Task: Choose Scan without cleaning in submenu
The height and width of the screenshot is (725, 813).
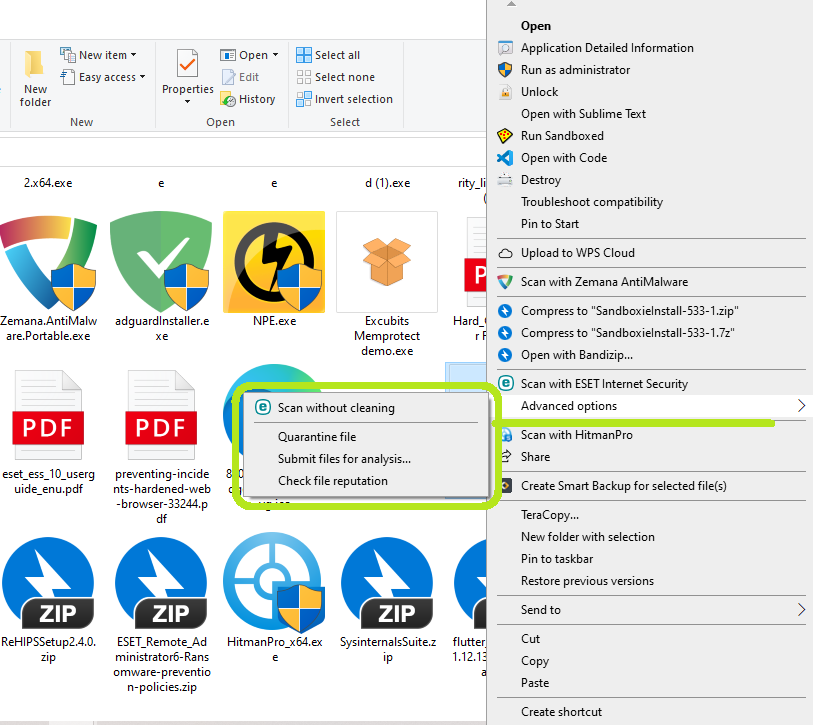Action: point(366,408)
